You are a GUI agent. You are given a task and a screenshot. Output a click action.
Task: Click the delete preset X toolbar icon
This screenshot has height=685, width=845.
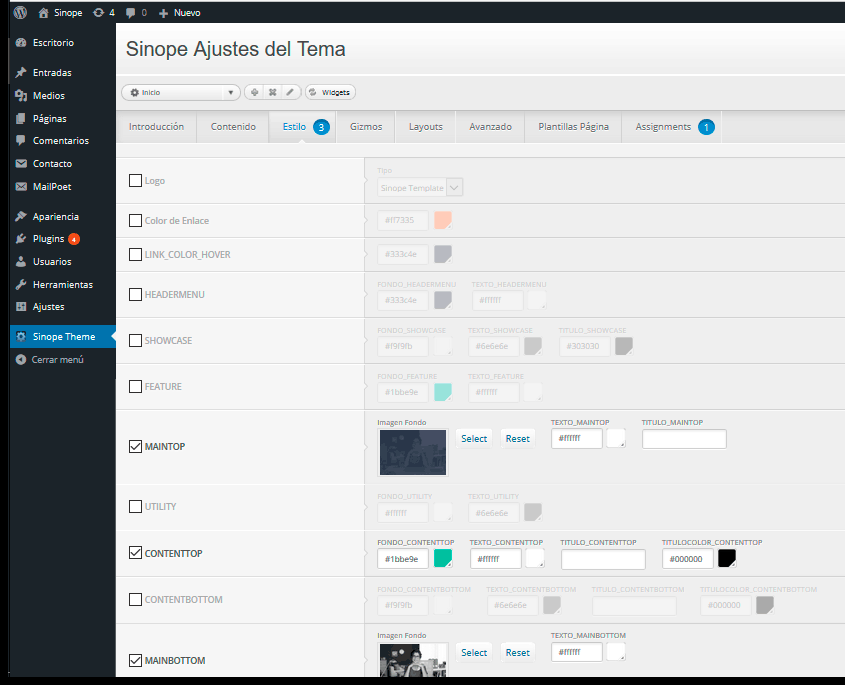(x=273, y=92)
